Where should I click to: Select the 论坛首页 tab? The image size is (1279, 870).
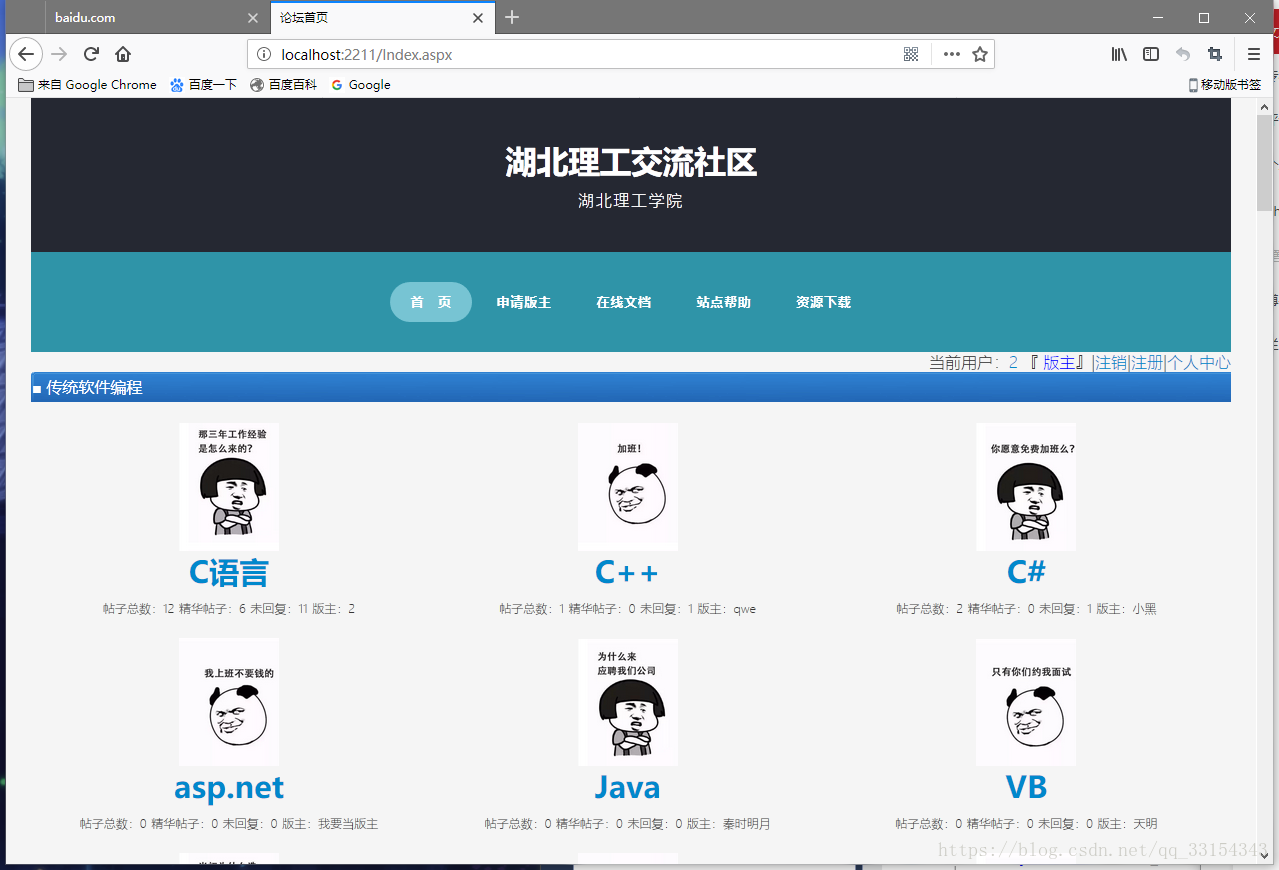point(383,18)
